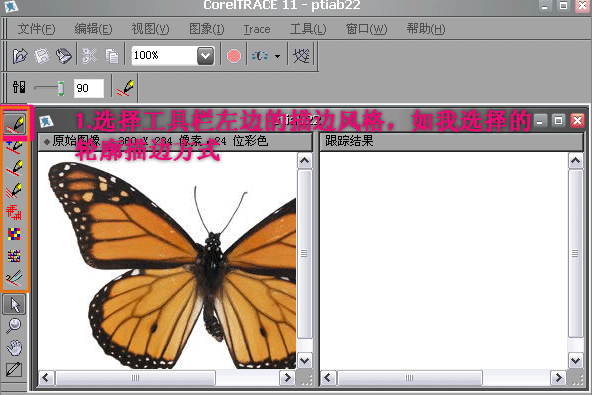This screenshot has width=592, height=395.
Task: Click the 跟踪结果 pane header
Action: (452, 141)
